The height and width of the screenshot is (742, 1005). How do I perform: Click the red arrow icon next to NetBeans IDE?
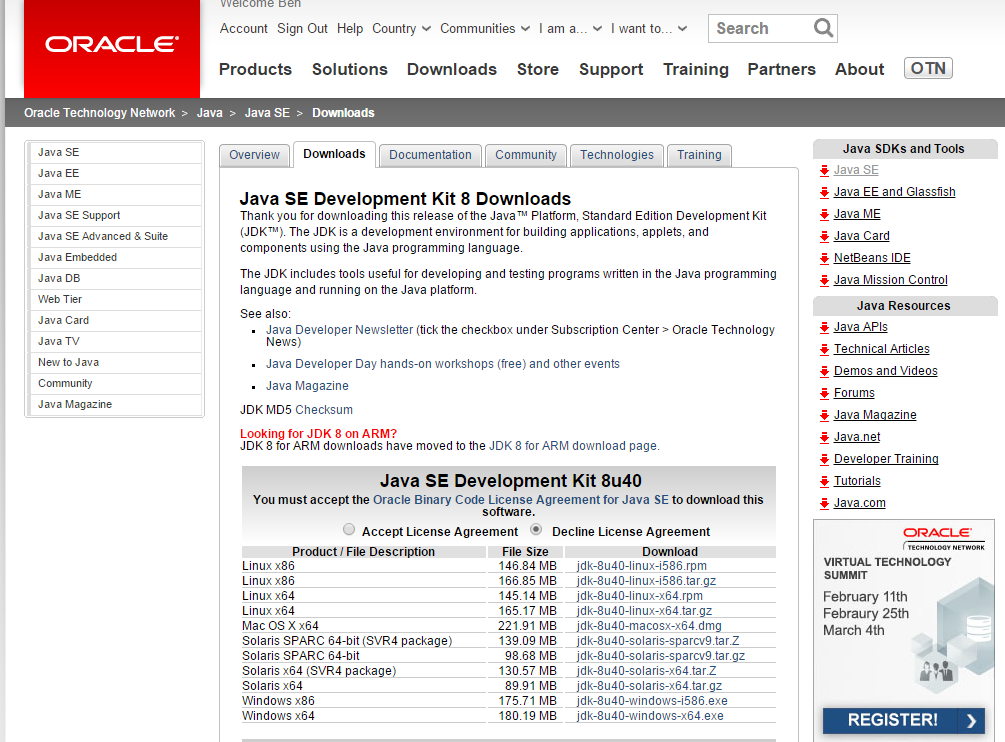(x=824, y=258)
